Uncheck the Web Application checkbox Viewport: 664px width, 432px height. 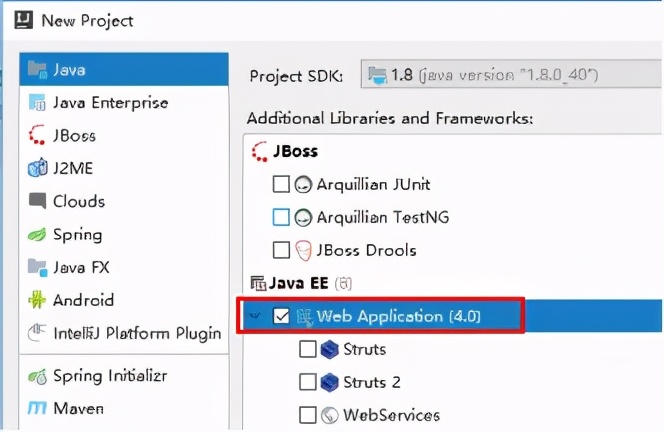(x=281, y=316)
